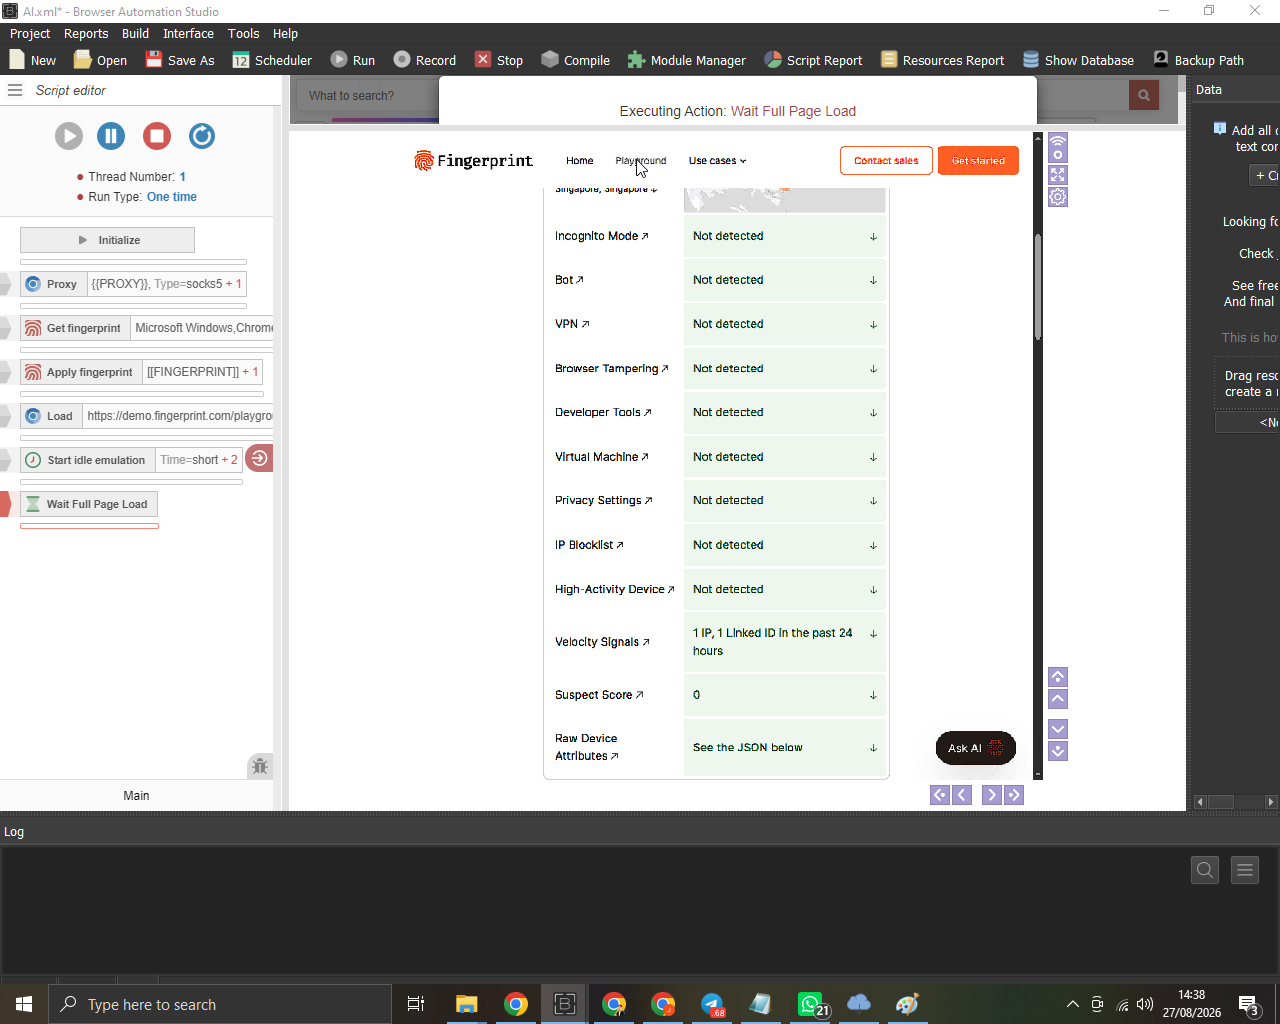Expand the Incognito Mode result arrow
The height and width of the screenshot is (1024, 1280).
click(x=873, y=237)
